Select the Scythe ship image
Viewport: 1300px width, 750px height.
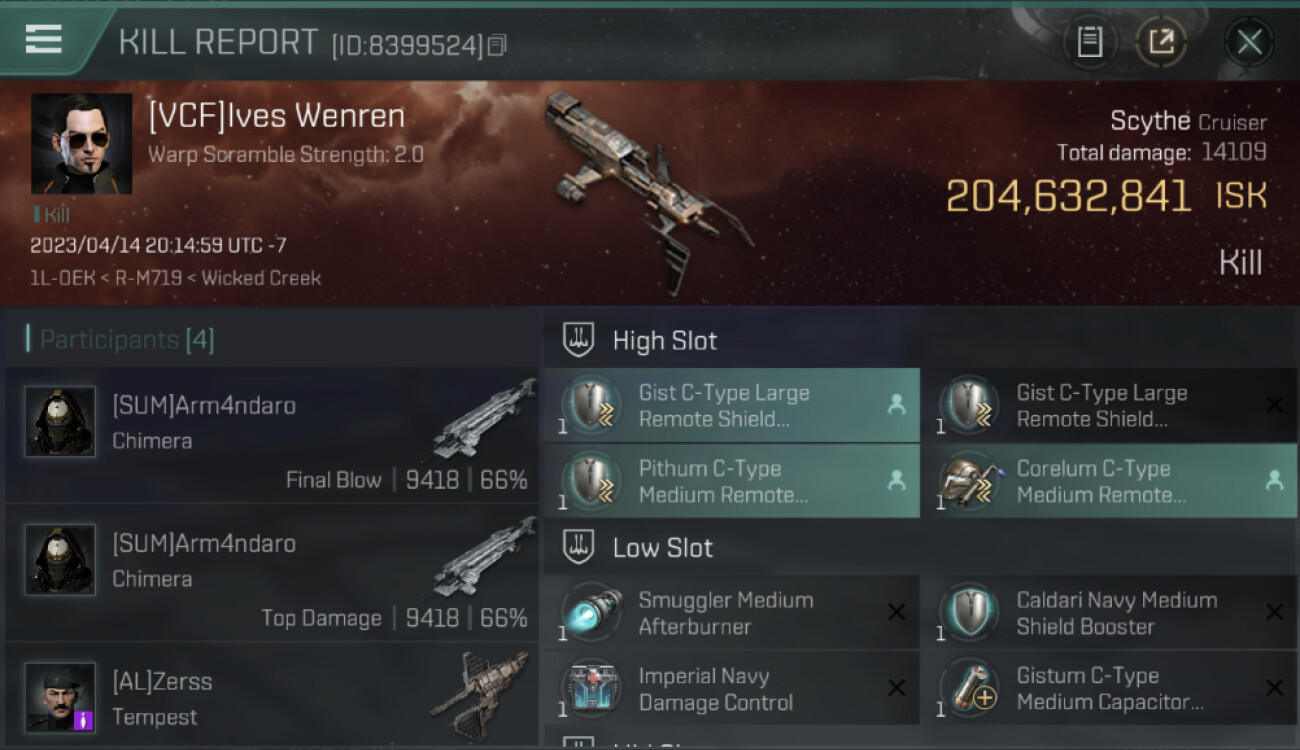(x=648, y=189)
